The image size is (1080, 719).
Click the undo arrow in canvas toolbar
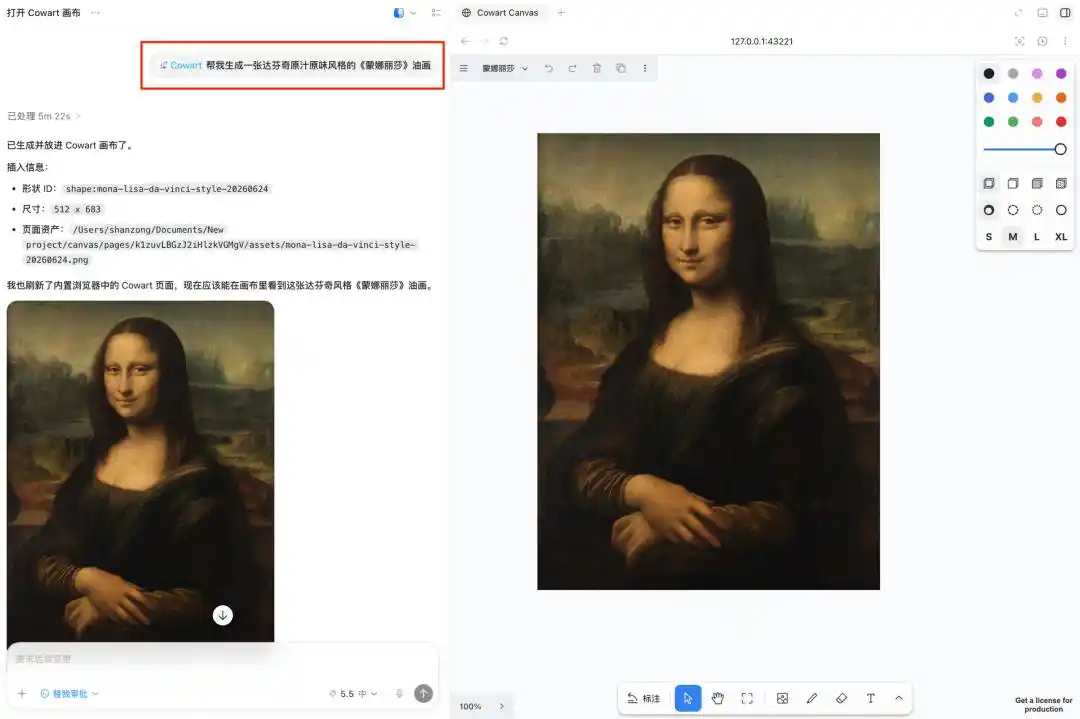click(x=549, y=68)
